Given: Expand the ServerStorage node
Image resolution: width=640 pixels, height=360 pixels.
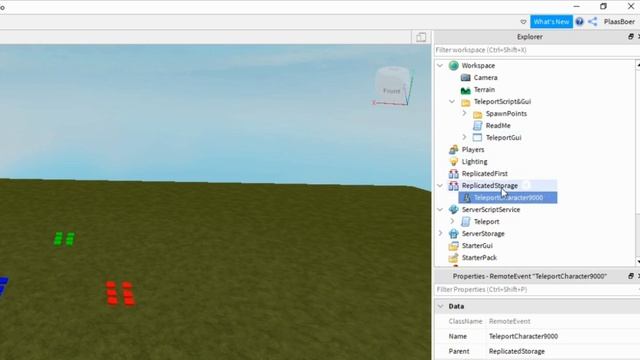Looking at the screenshot, I should 440,233.
